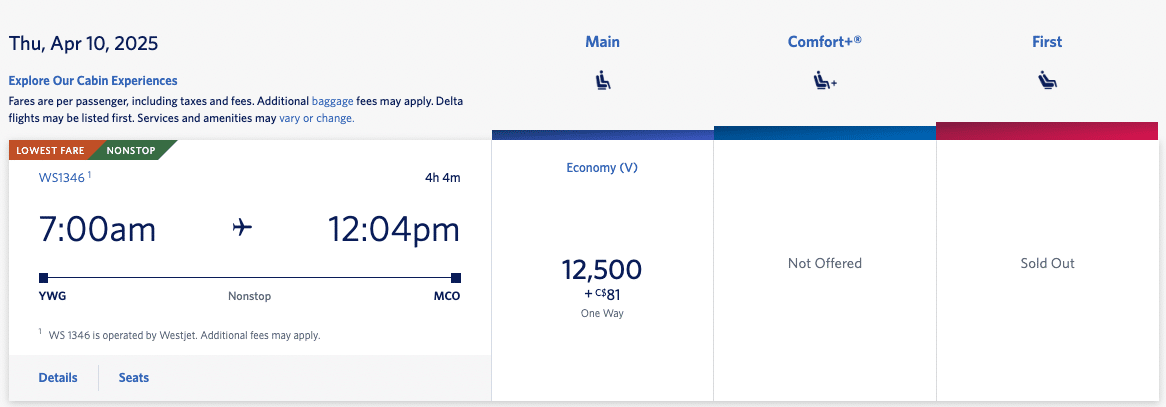Open the First cabin column header
The width and height of the screenshot is (1166, 407).
(x=1047, y=42)
